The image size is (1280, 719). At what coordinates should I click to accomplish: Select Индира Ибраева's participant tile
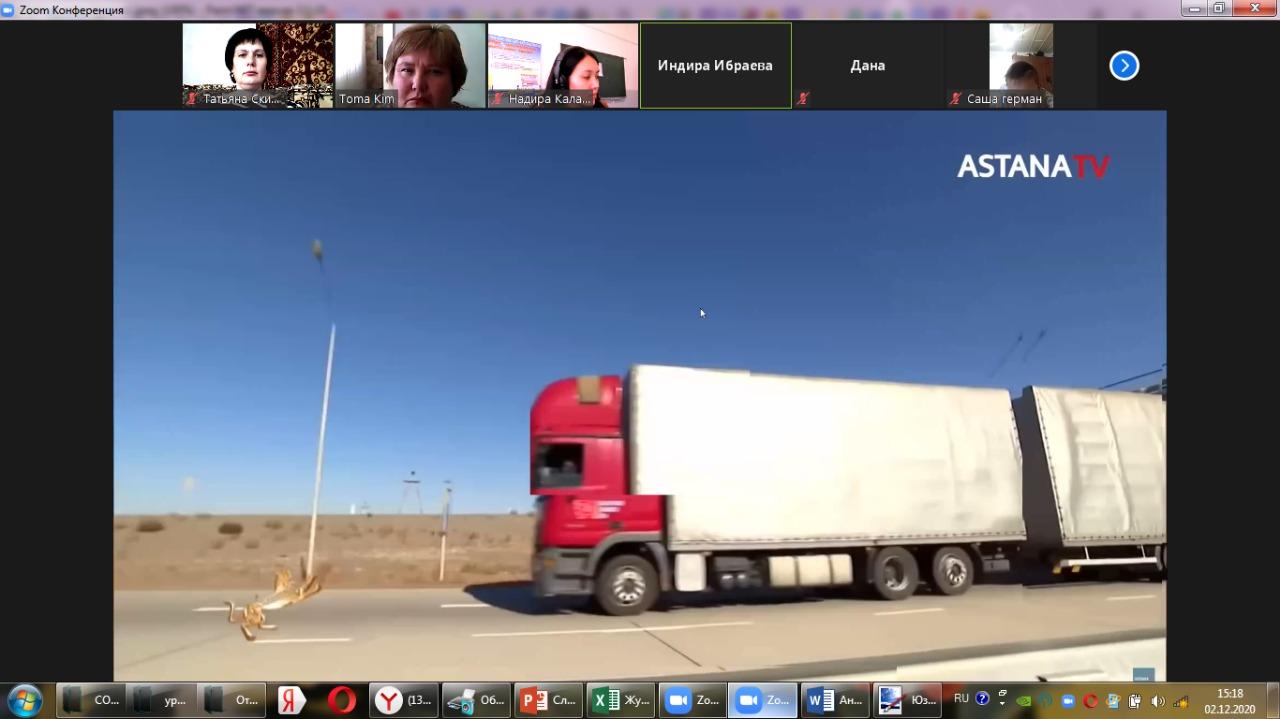pos(715,66)
